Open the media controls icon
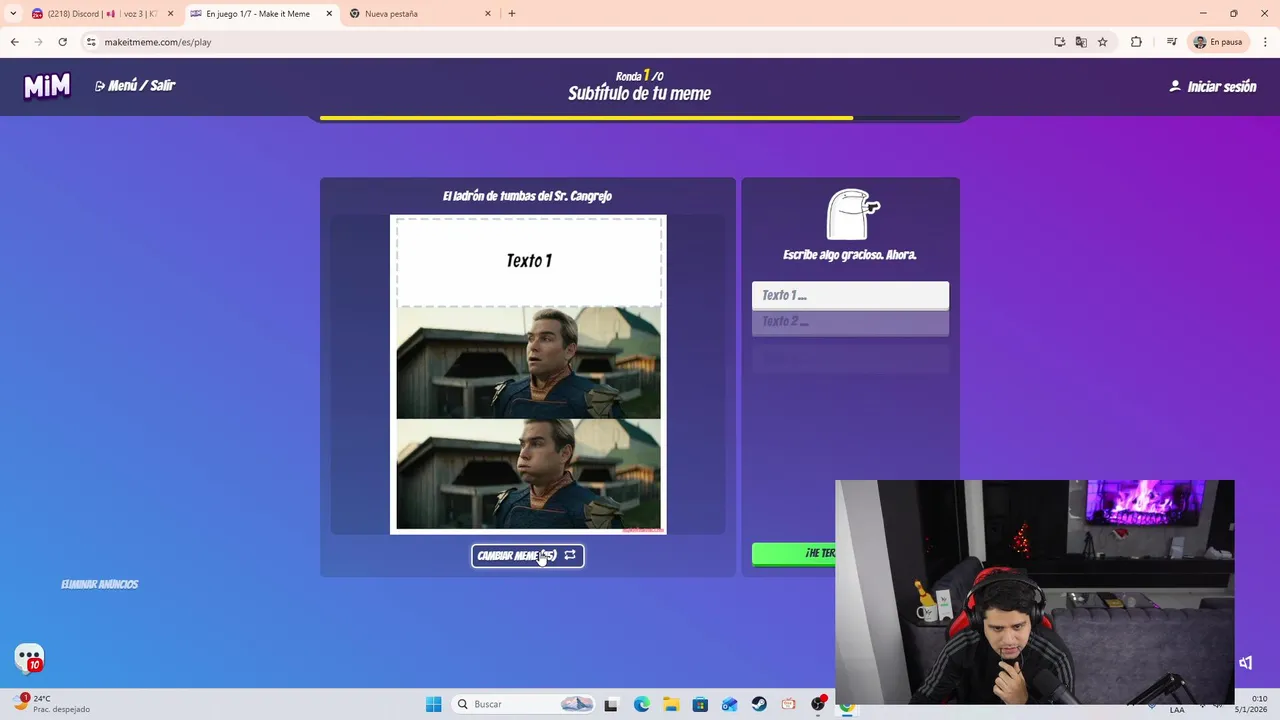This screenshot has width=1280, height=720. [x=1171, y=42]
